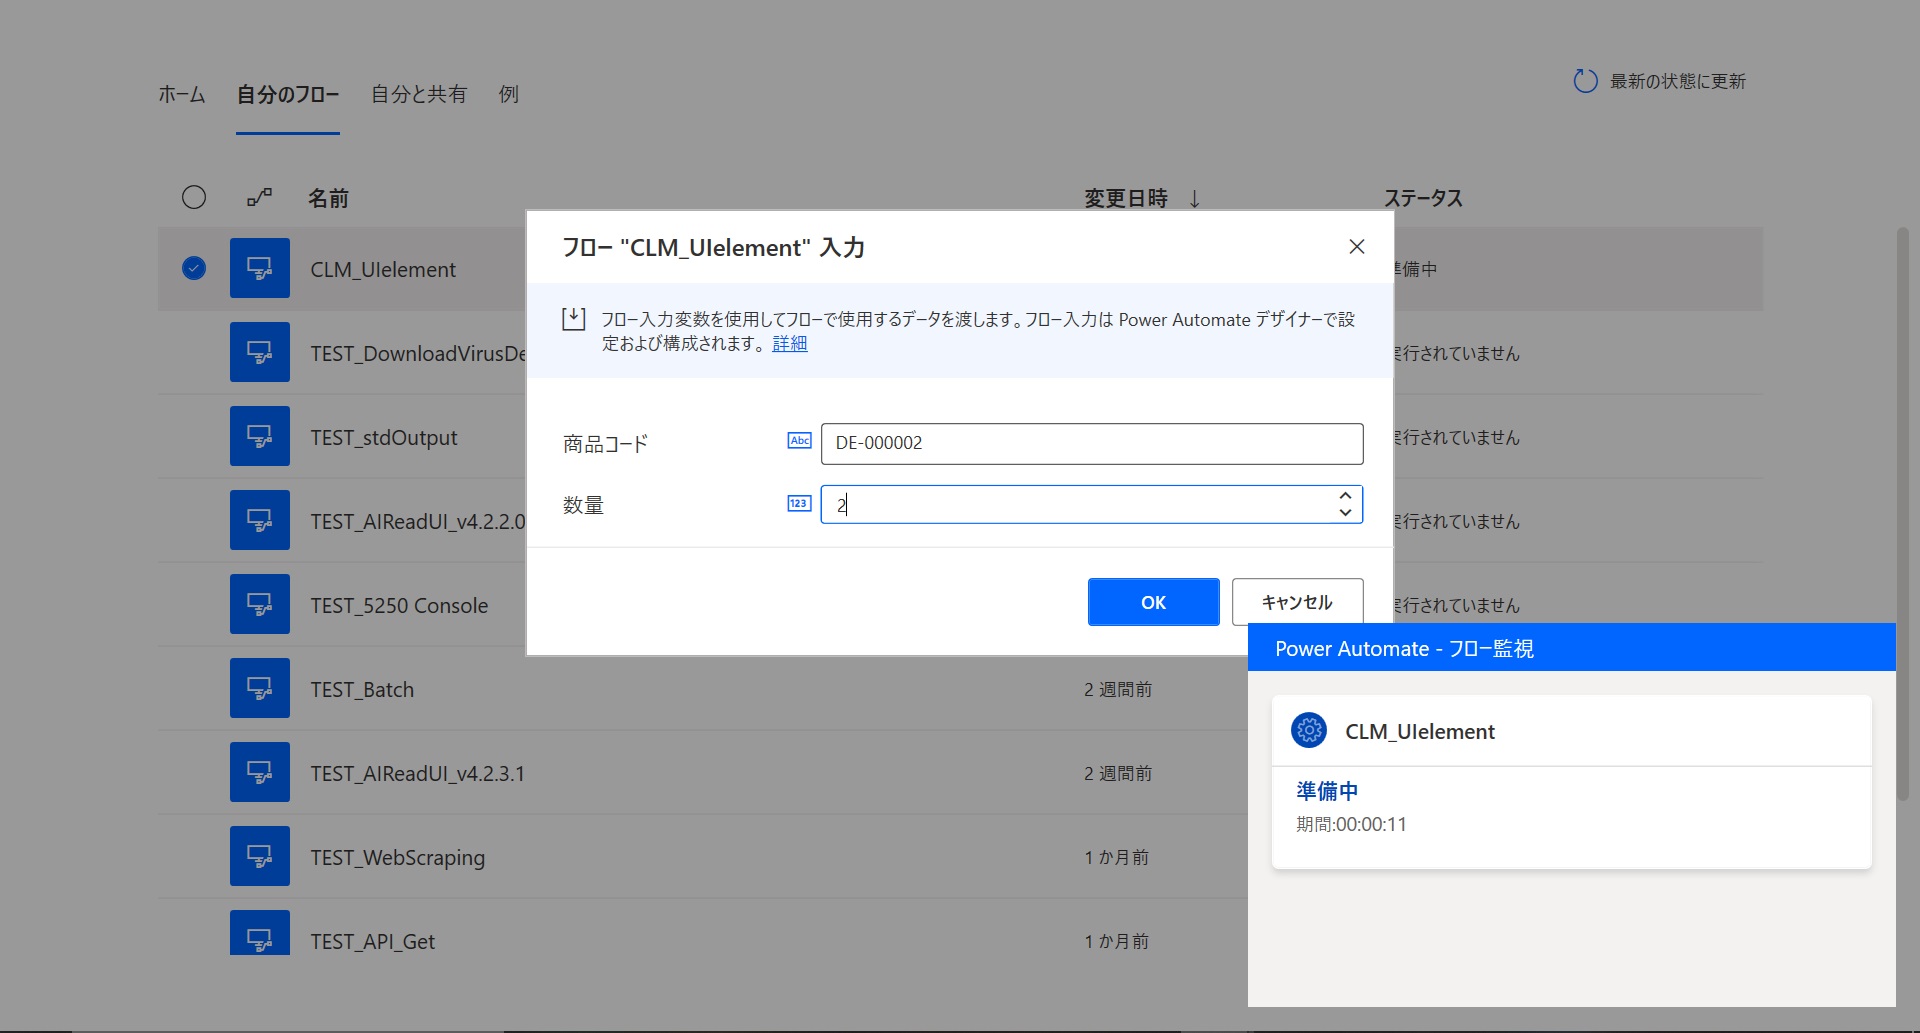This screenshot has height=1033, width=1920.
Task: Click the flow input info icon in the banner
Action: [x=574, y=320]
